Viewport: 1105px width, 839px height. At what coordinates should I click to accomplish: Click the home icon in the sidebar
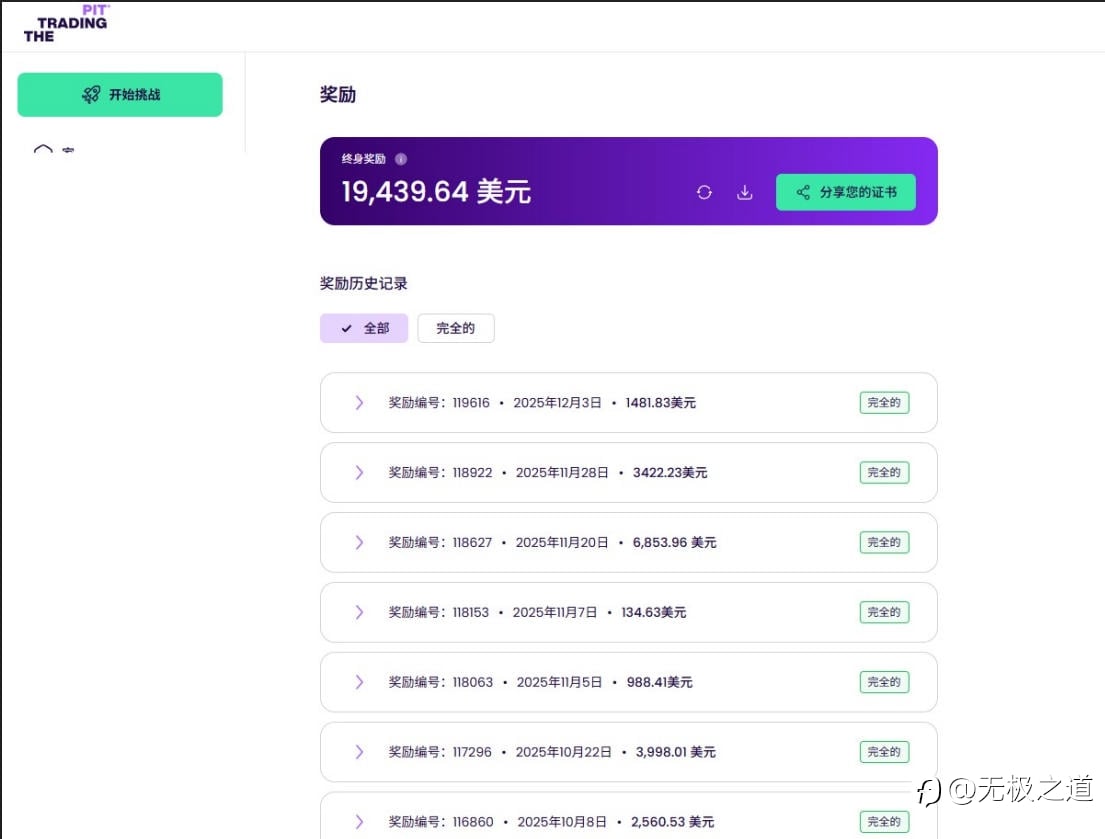[43, 150]
